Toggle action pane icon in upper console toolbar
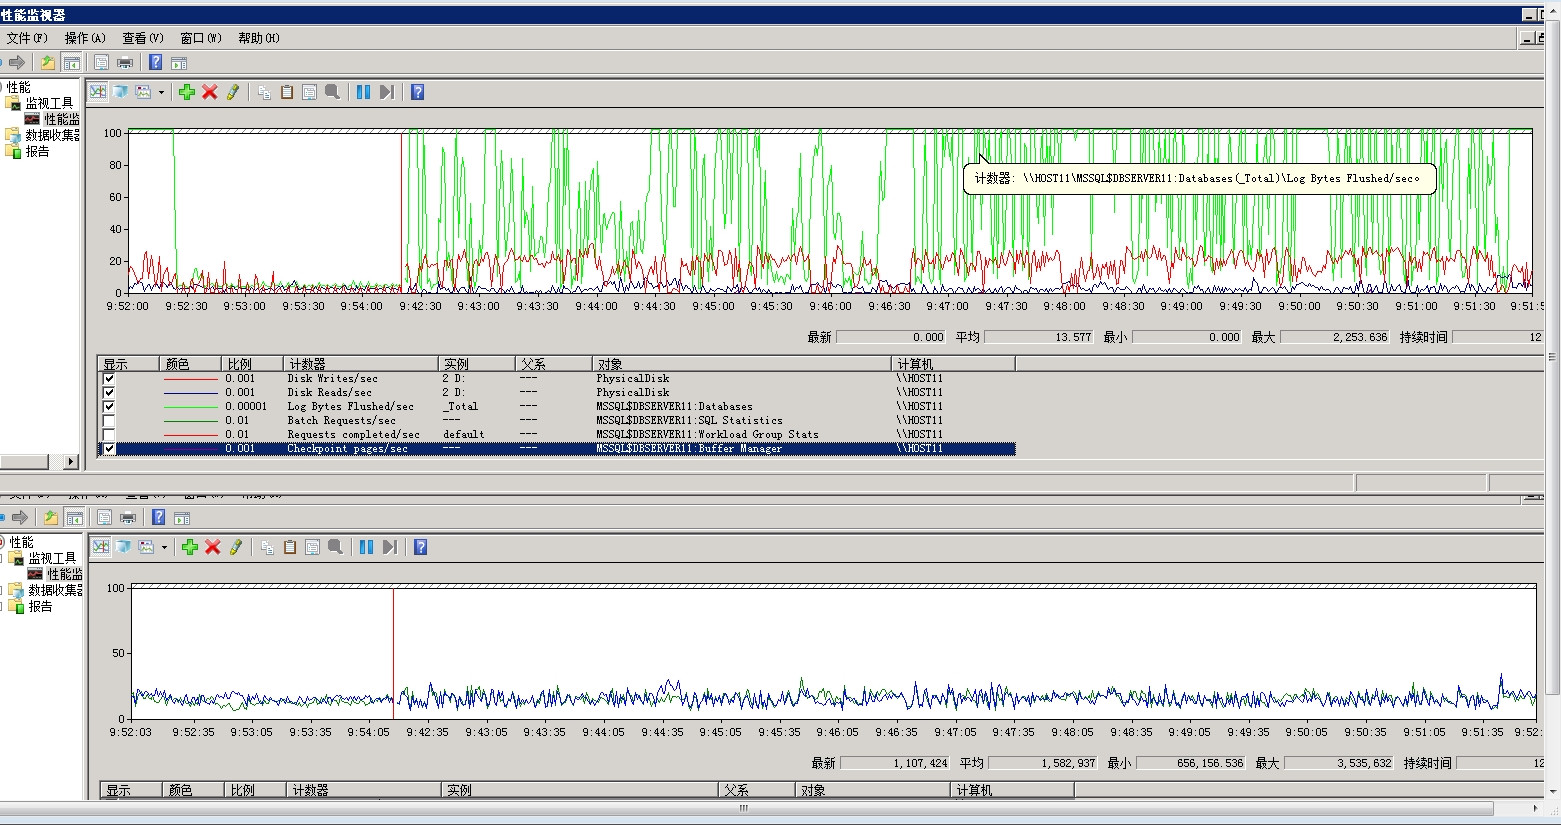1561x825 pixels. (179, 62)
